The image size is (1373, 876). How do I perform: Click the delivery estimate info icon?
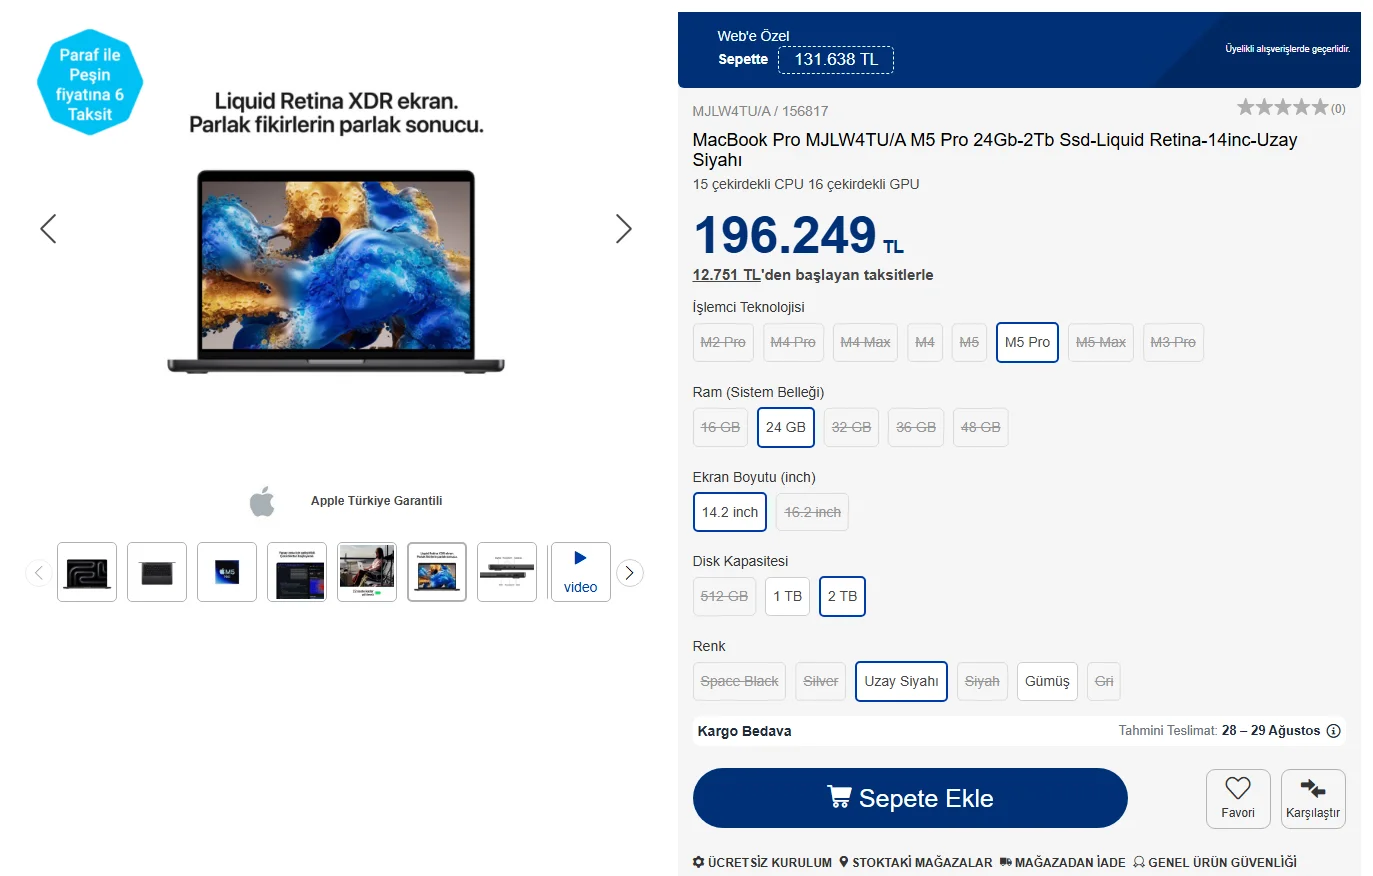coord(1333,731)
